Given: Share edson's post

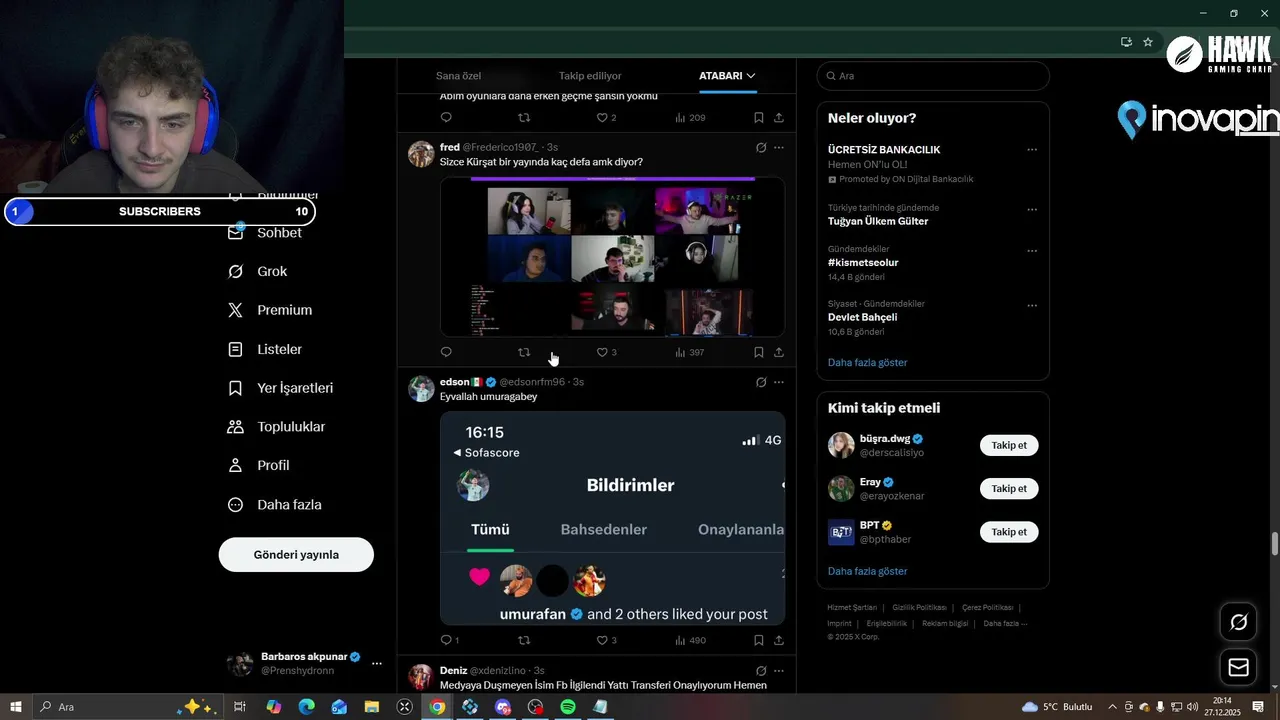Looking at the screenshot, I should pos(779,640).
